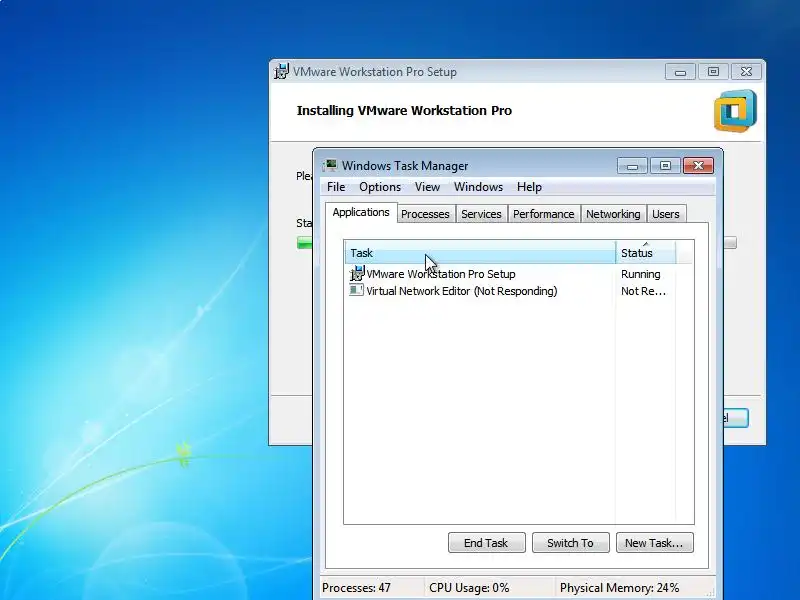Open the View menu in Task Manager
The width and height of the screenshot is (800, 600).
tap(427, 187)
